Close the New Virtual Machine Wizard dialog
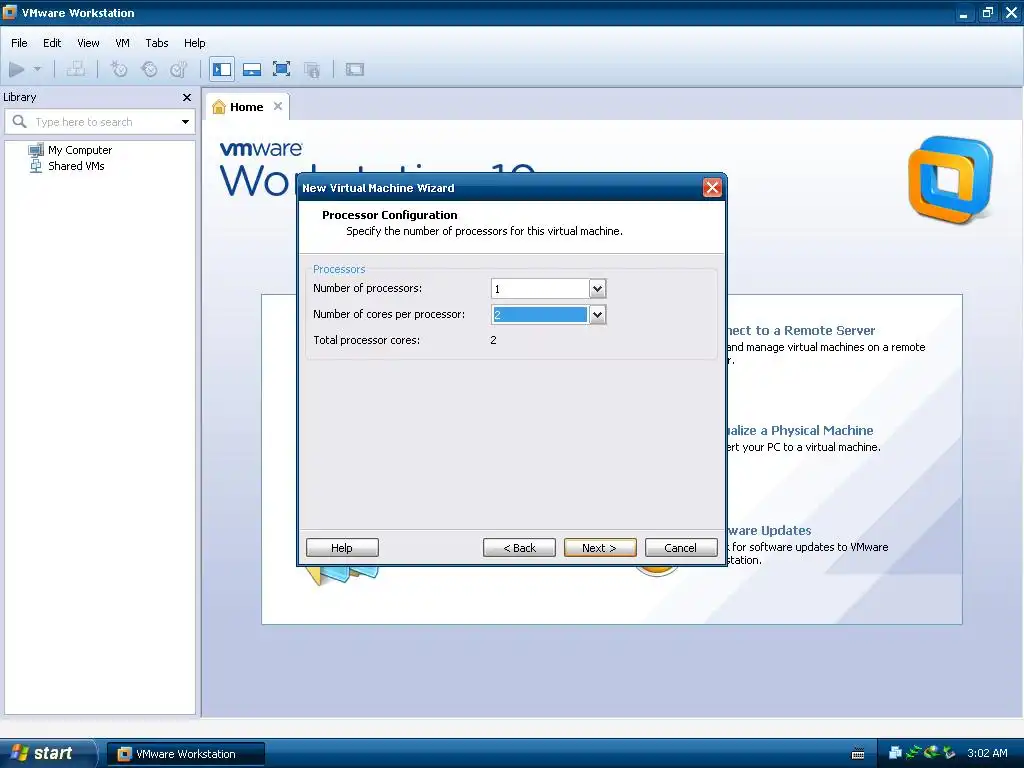 point(712,188)
